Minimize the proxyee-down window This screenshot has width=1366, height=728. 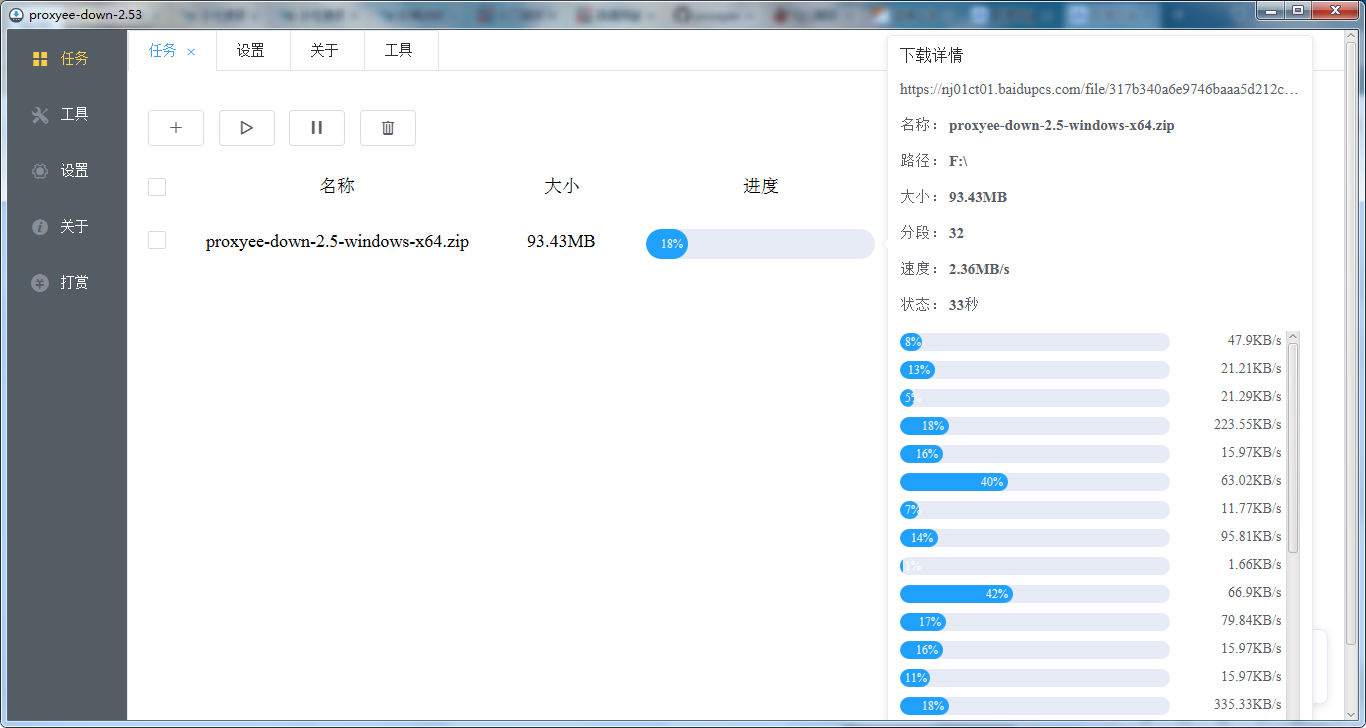point(1272,10)
